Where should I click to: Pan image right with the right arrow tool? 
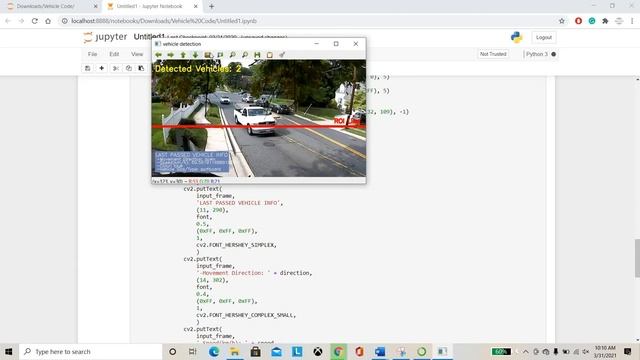tap(171, 55)
